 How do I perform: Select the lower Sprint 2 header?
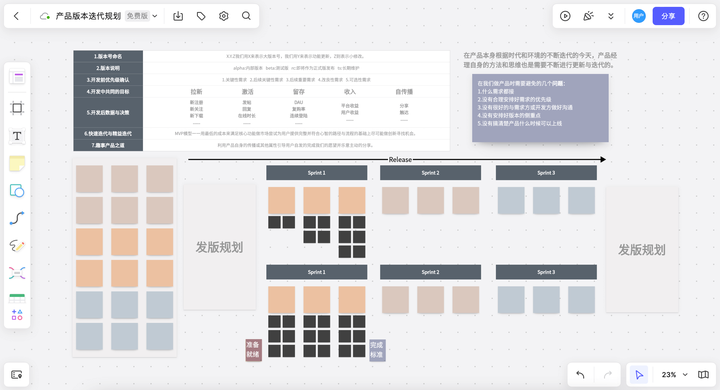click(x=430, y=272)
